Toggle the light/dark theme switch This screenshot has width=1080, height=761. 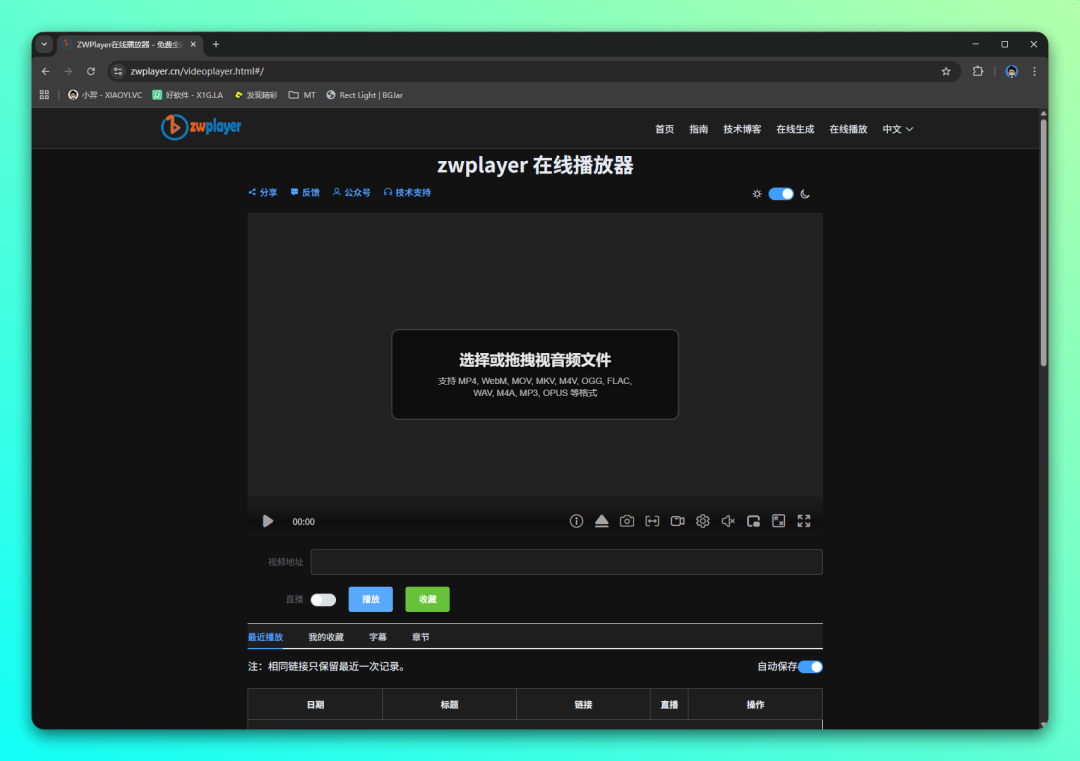781,194
